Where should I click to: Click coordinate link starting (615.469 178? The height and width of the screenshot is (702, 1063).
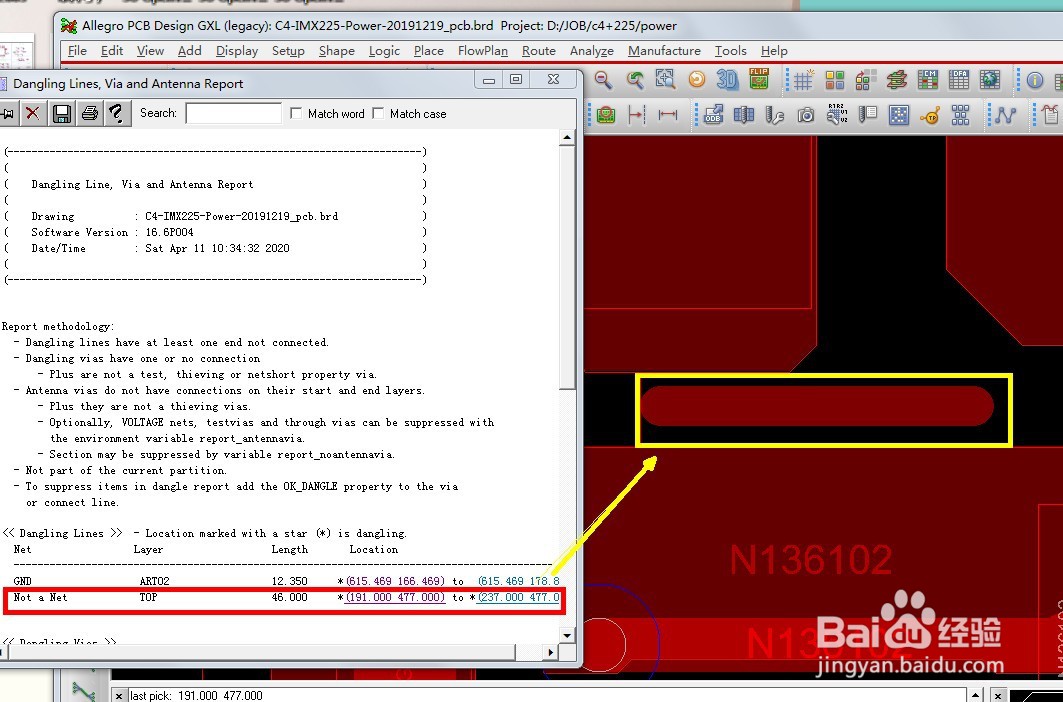pos(519,581)
